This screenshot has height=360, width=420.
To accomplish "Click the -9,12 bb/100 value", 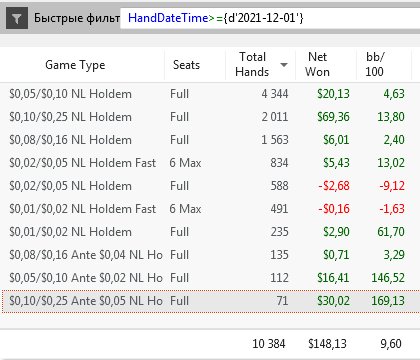I will [x=392, y=186].
